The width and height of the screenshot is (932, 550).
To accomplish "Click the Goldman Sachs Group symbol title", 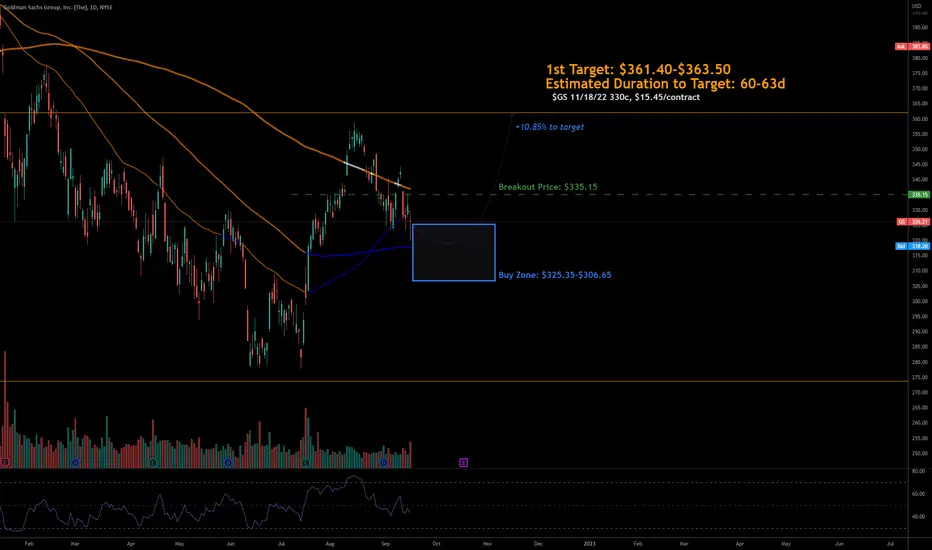I will tap(57, 7).
